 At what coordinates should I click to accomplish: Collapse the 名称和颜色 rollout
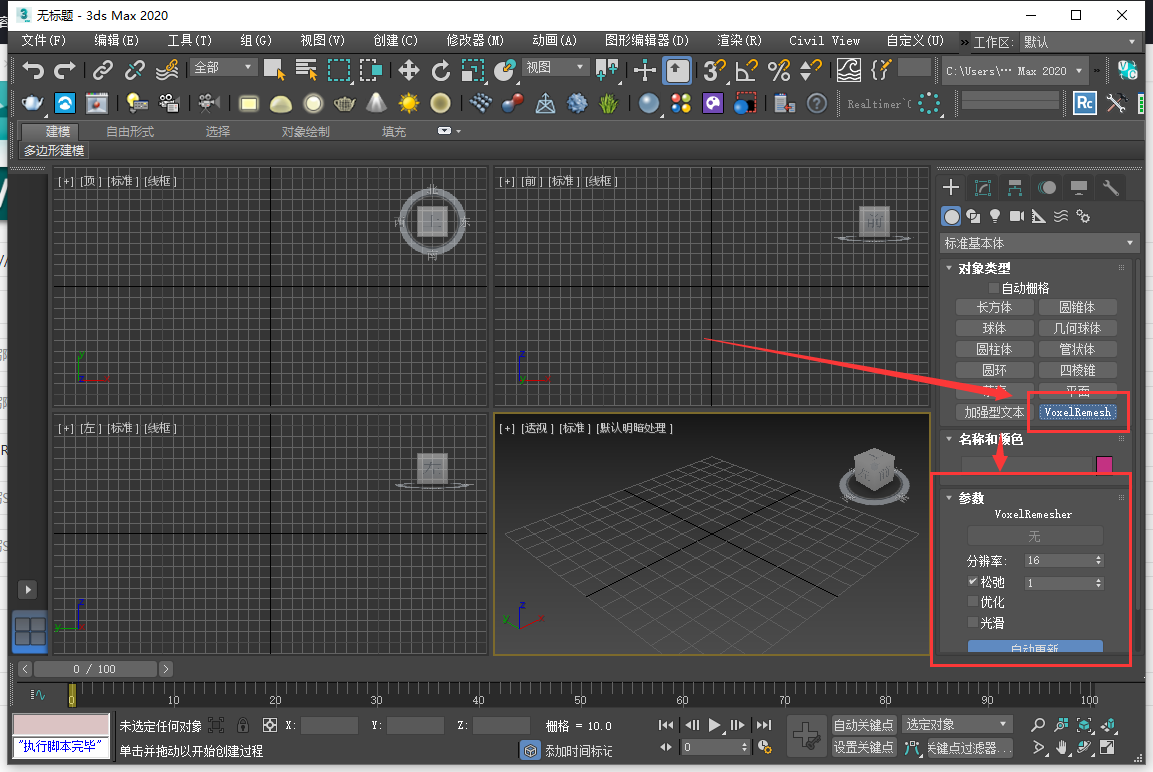coord(949,439)
